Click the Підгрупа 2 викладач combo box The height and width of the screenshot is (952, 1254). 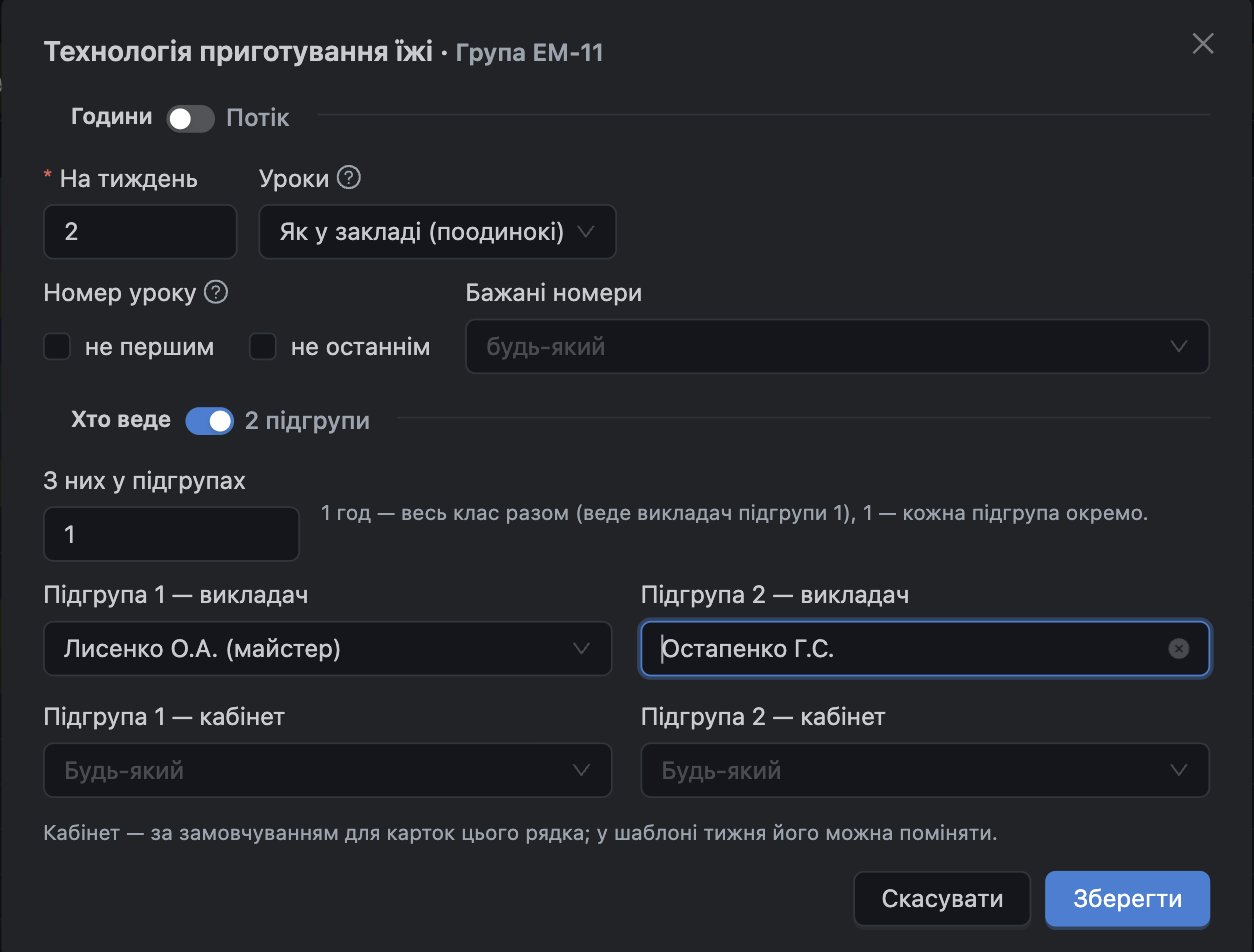tap(925, 649)
